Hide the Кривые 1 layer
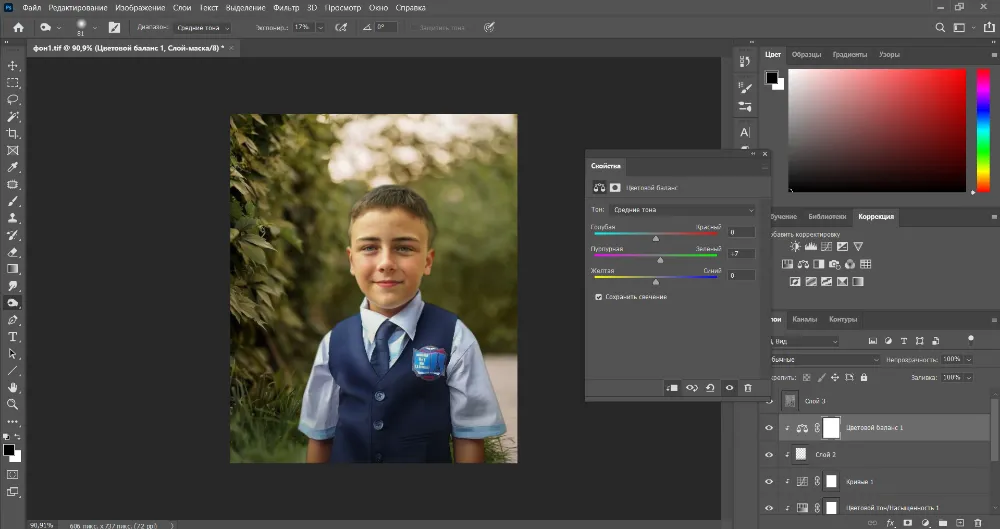1000x529 pixels. click(x=769, y=481)
